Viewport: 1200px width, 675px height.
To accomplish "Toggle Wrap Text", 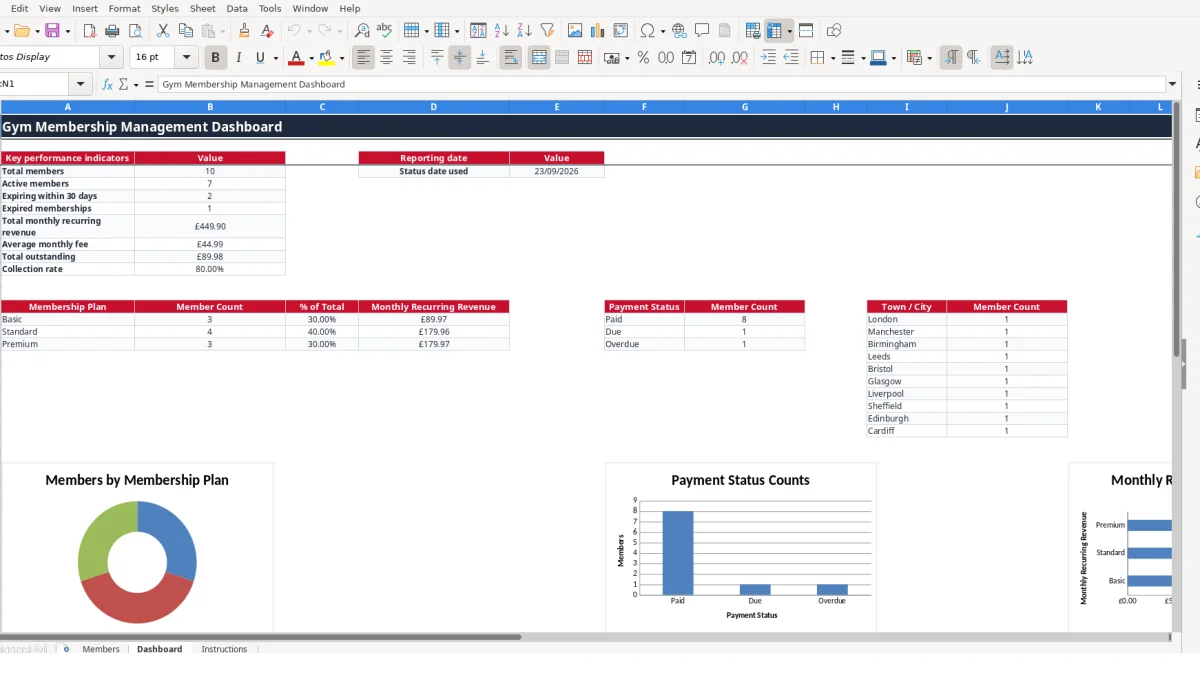I will 511,58.
